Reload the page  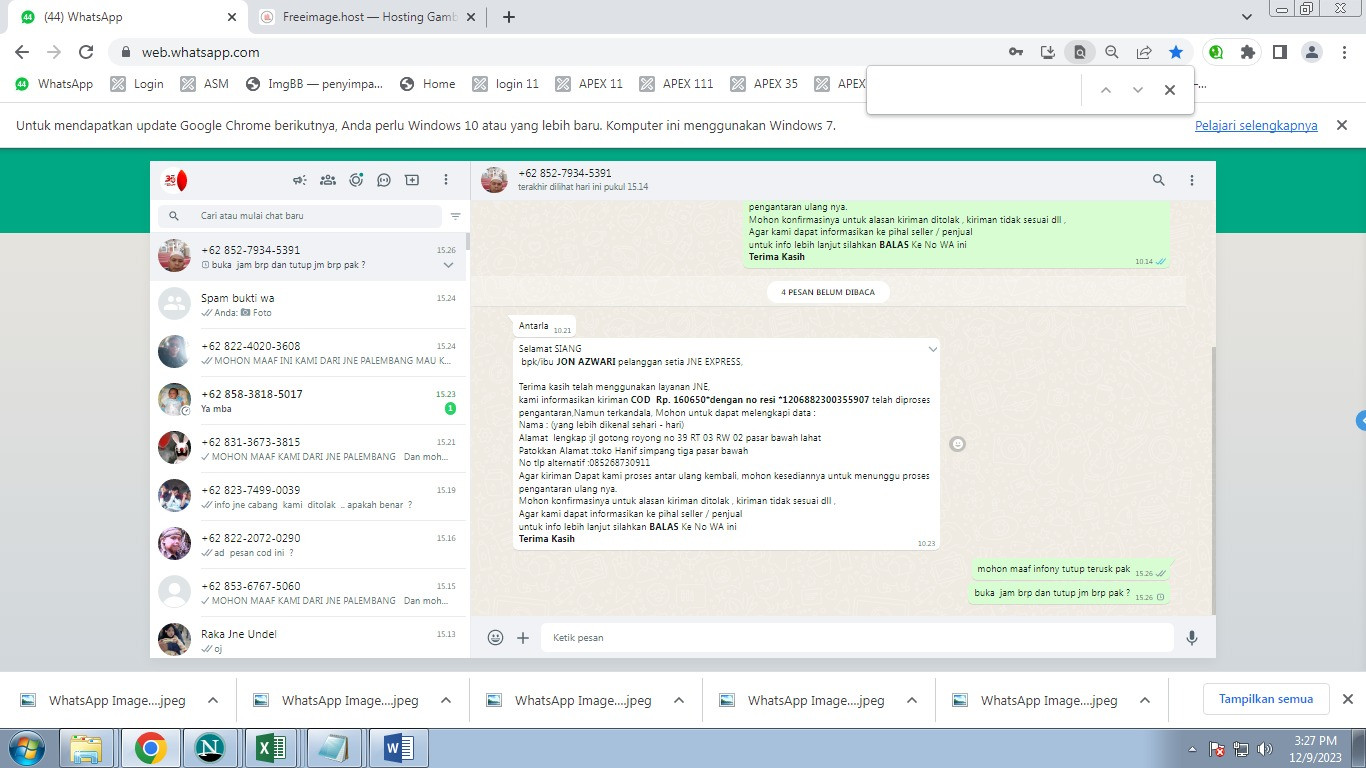(86, 52)
